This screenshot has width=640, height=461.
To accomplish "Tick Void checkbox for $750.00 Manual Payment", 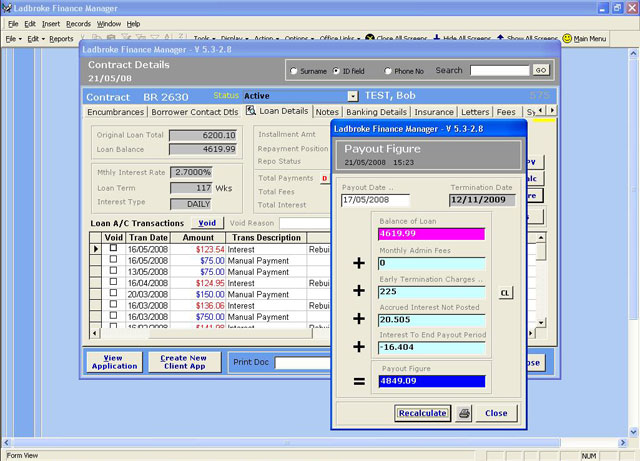I will click(x=113, y=315).
